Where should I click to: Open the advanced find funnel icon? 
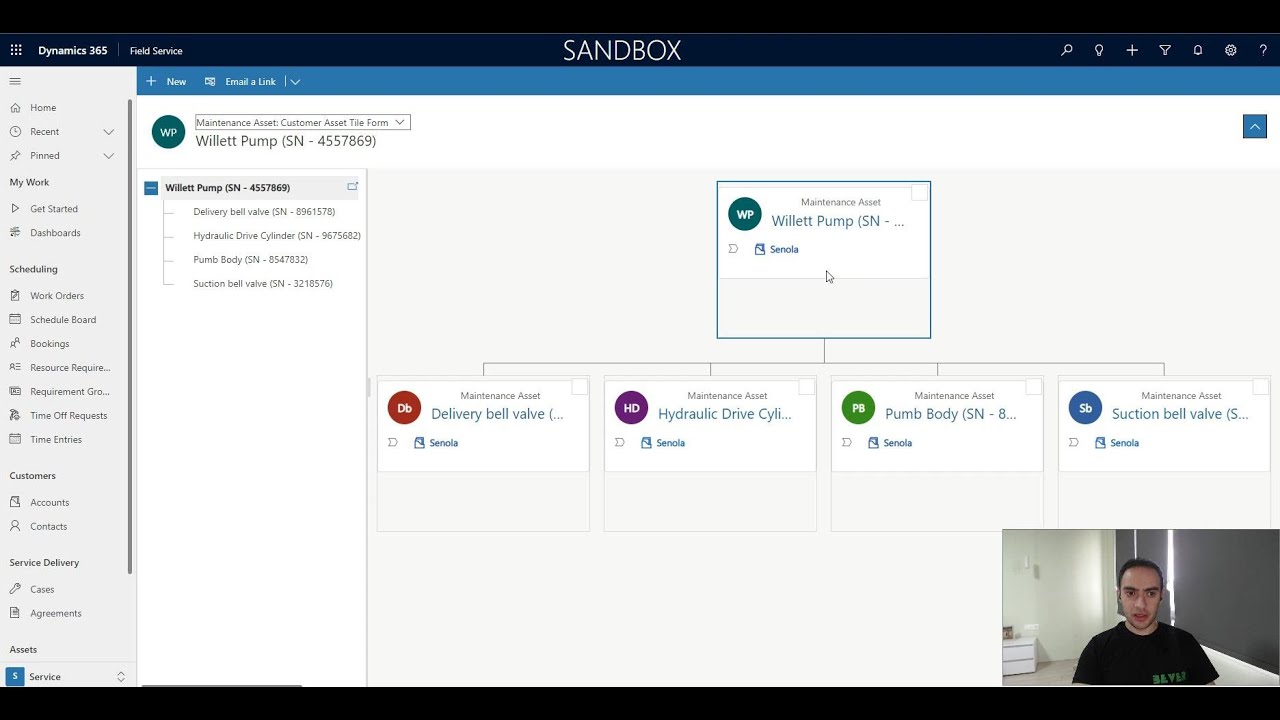tap(1165, 50)
